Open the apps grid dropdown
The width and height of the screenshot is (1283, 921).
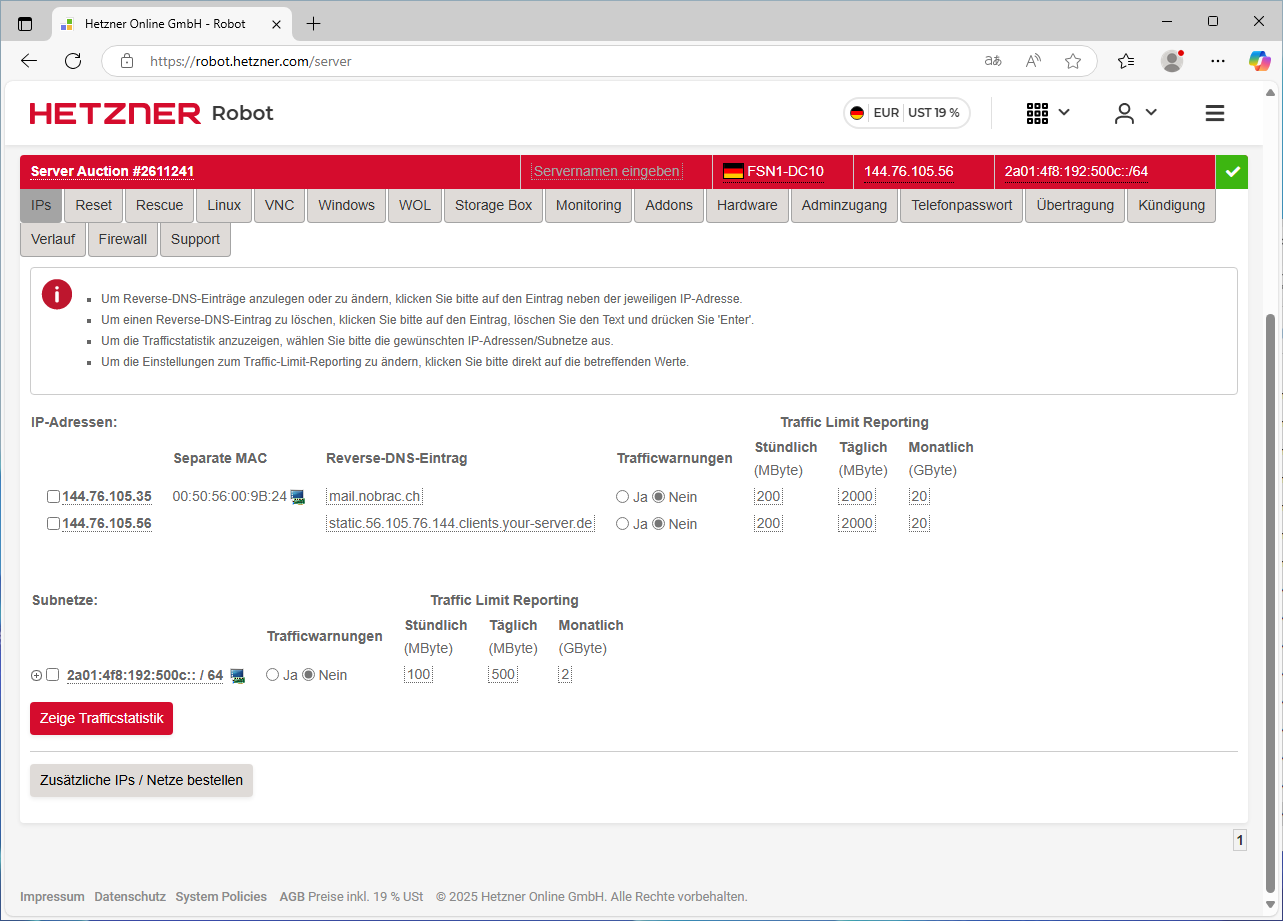pos(1048,113)
